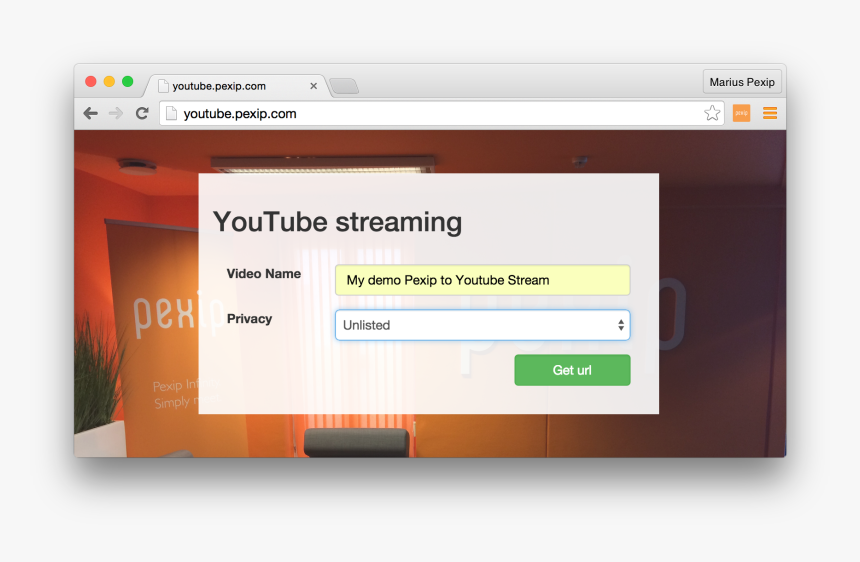860x562 pixels.
Task: Click the browser forward arrow
Action: point(116,113)
